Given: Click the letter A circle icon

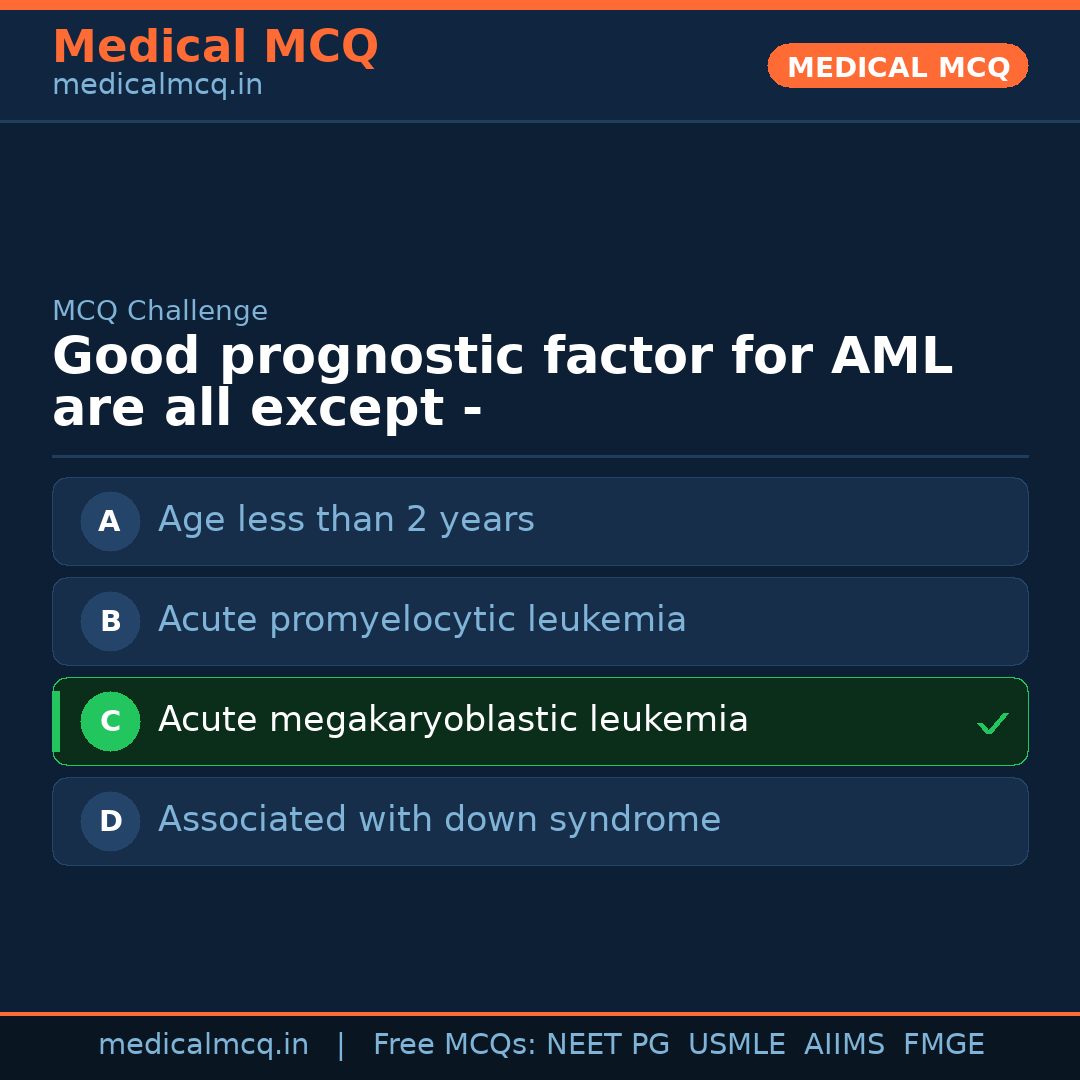Looking at the screenshot, I should (110, 521).
